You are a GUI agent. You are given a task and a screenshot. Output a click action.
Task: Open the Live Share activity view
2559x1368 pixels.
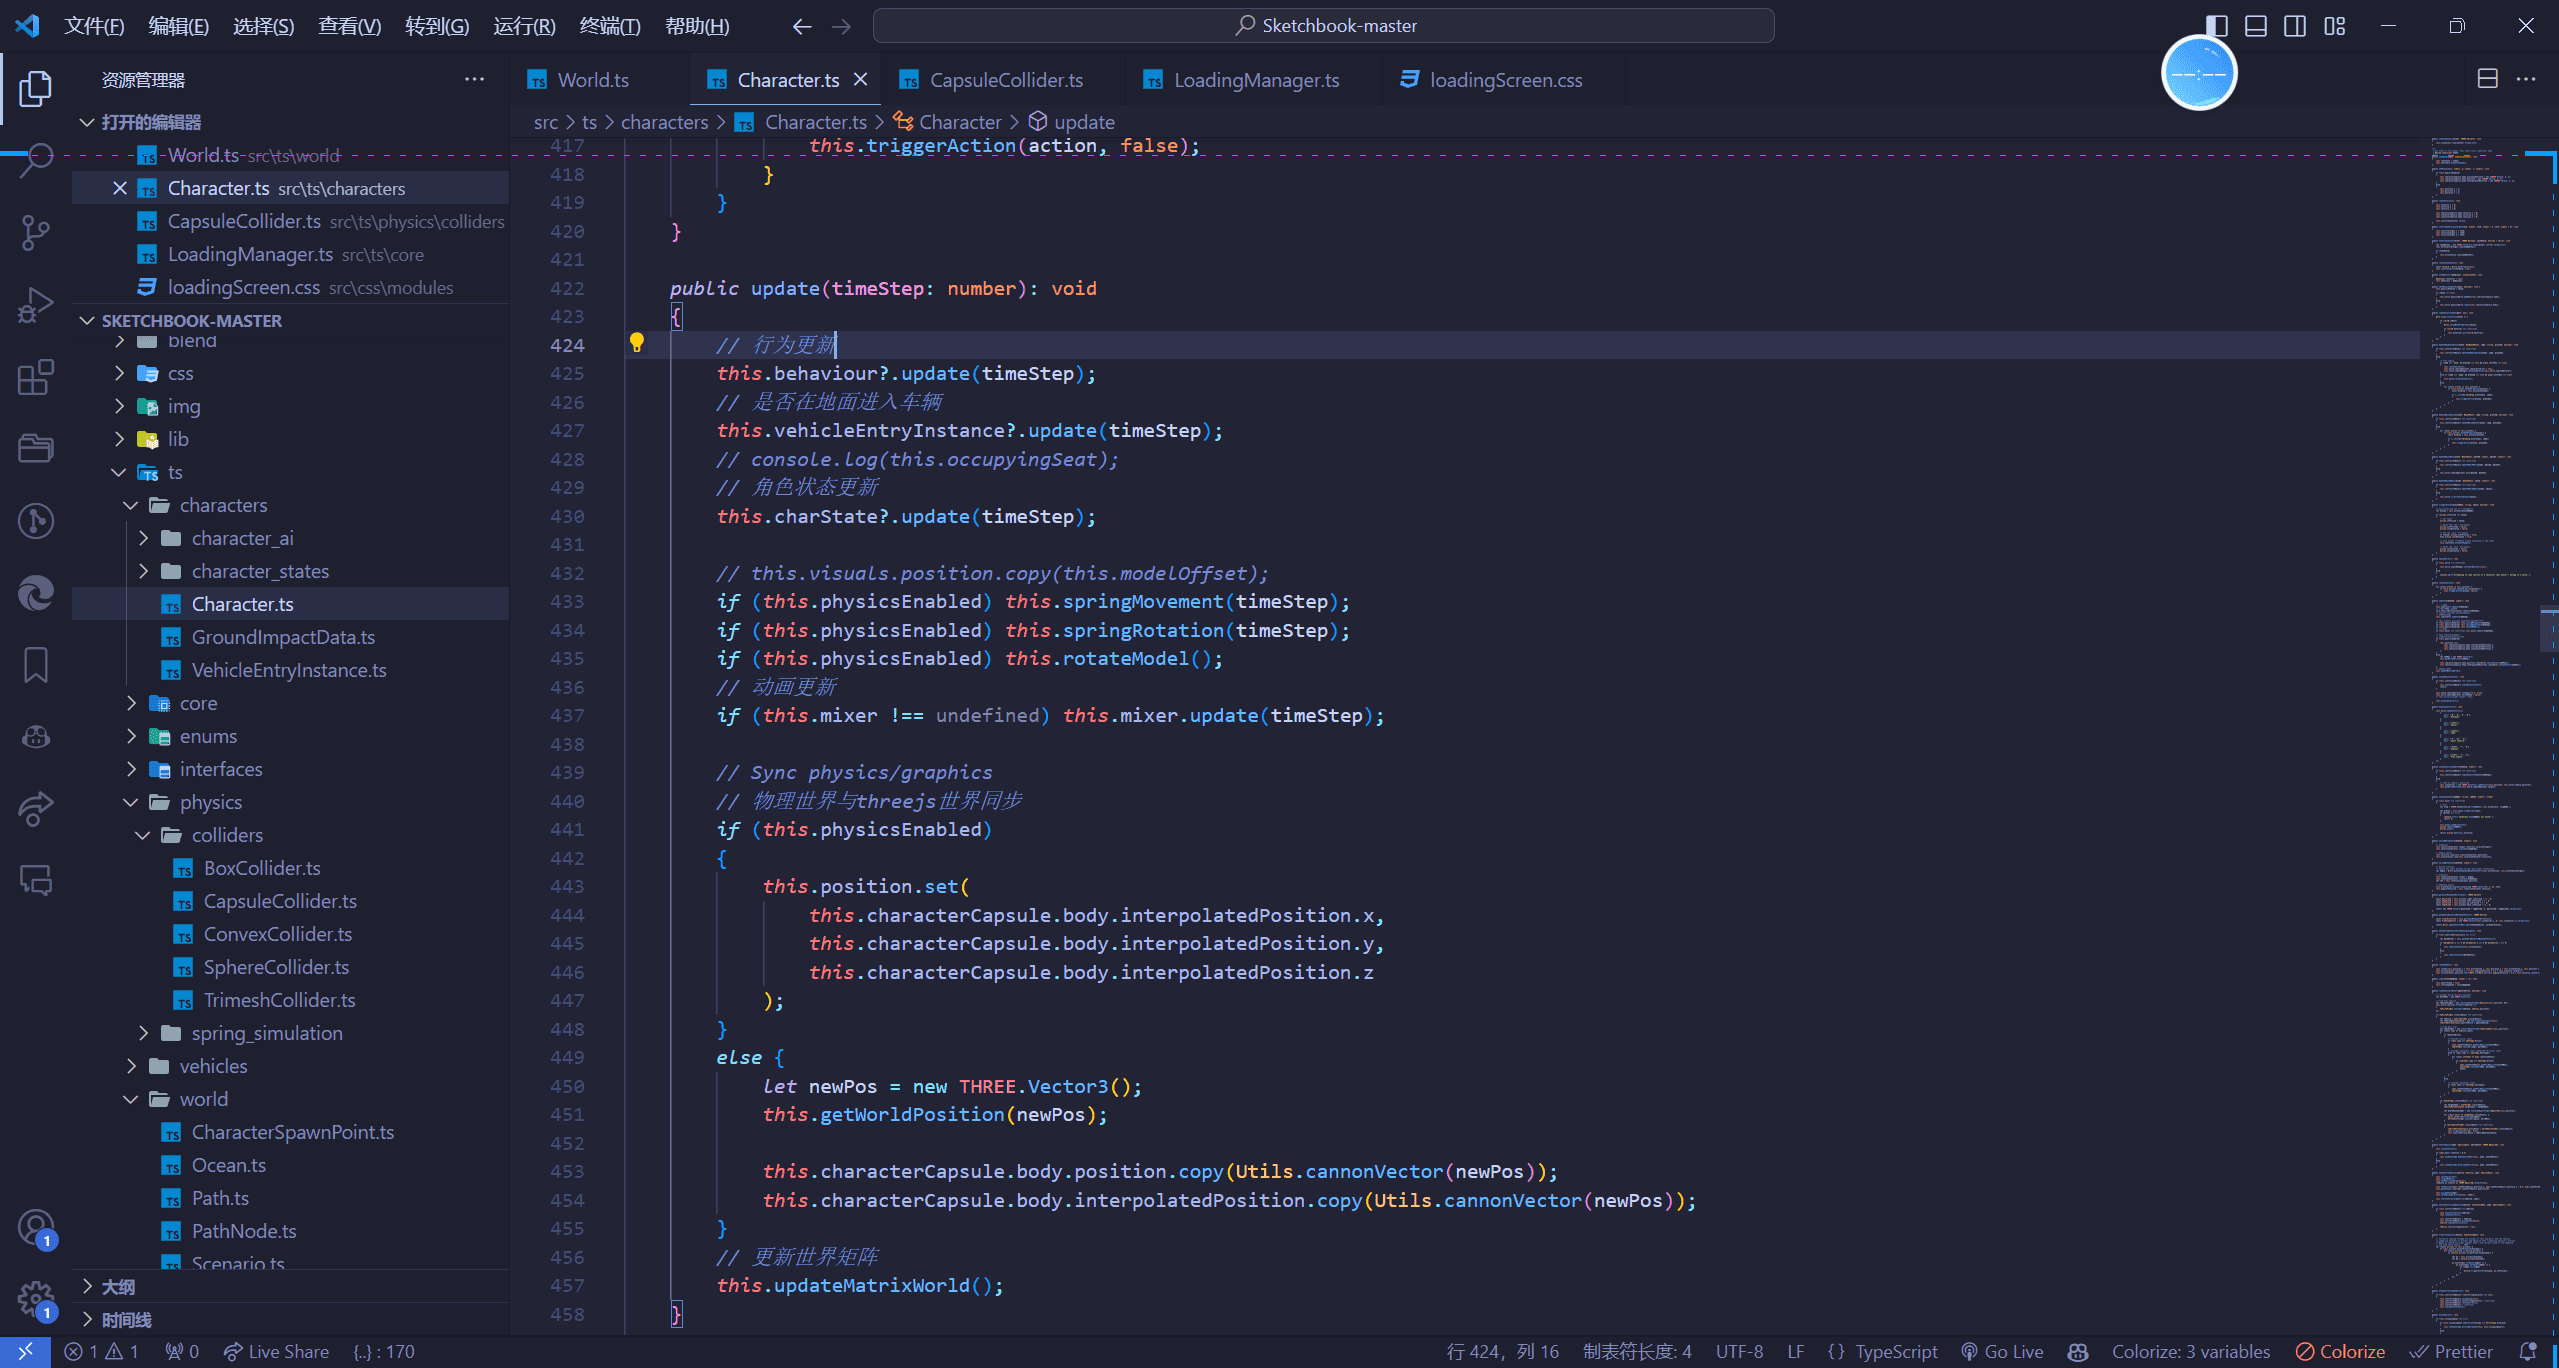click(x=36, y=809)
